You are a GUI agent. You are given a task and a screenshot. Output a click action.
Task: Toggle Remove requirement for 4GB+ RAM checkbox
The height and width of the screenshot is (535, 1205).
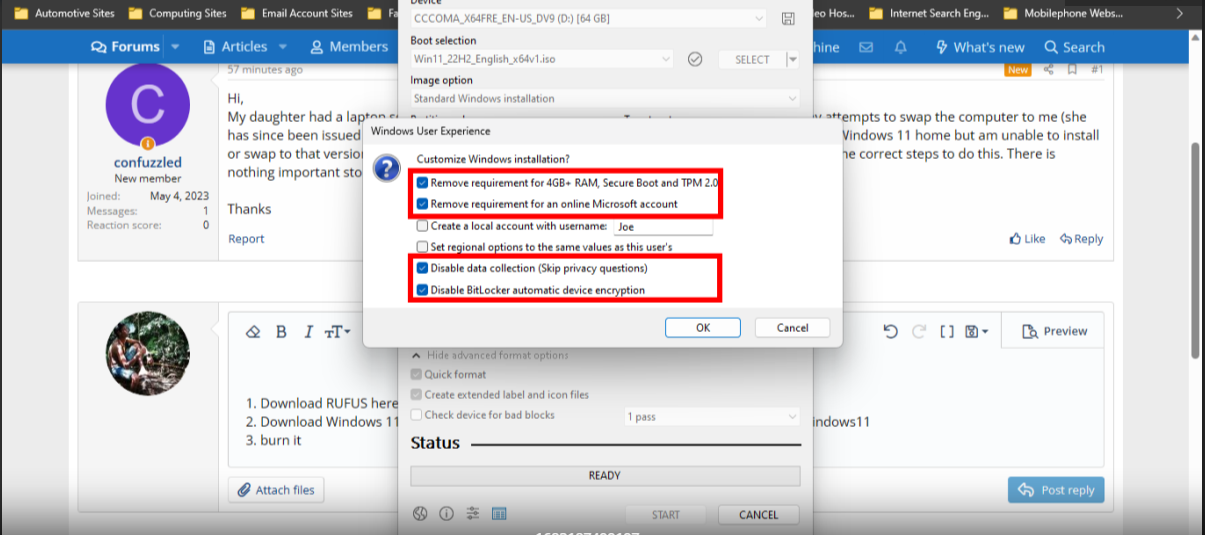422,183
